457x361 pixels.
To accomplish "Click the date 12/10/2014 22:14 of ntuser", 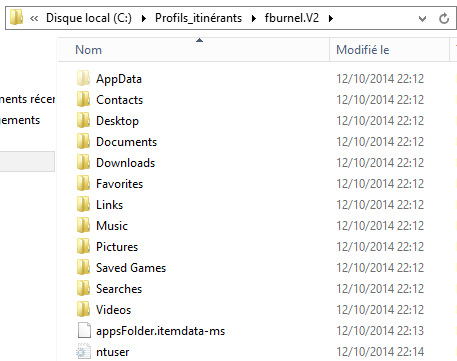I will coord(380,352).
